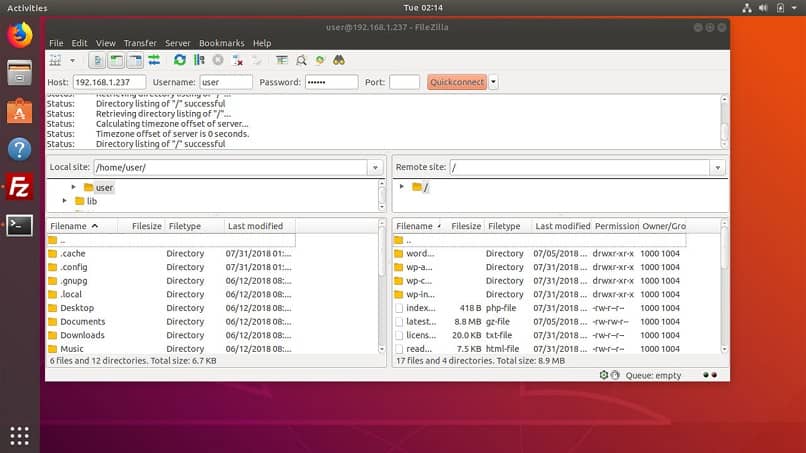Toggle directory comparison icon
806x453 pixels.
click(301, 61)
